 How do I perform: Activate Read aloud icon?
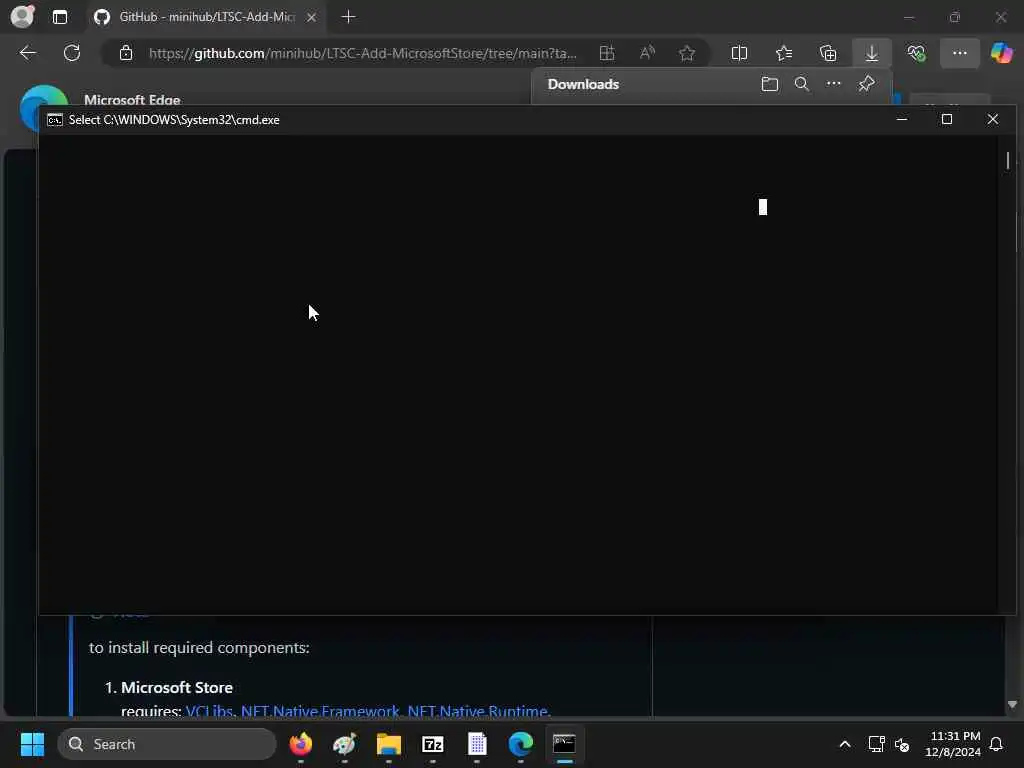[x=647, y=53]
